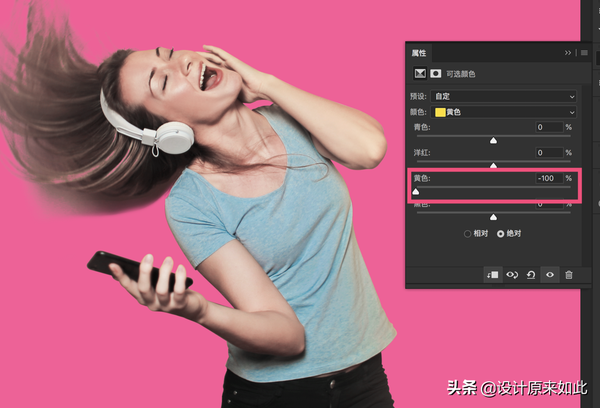Click the 黄色 slider handle
This screenshot has width=600, height=408.
pos(416,190)
